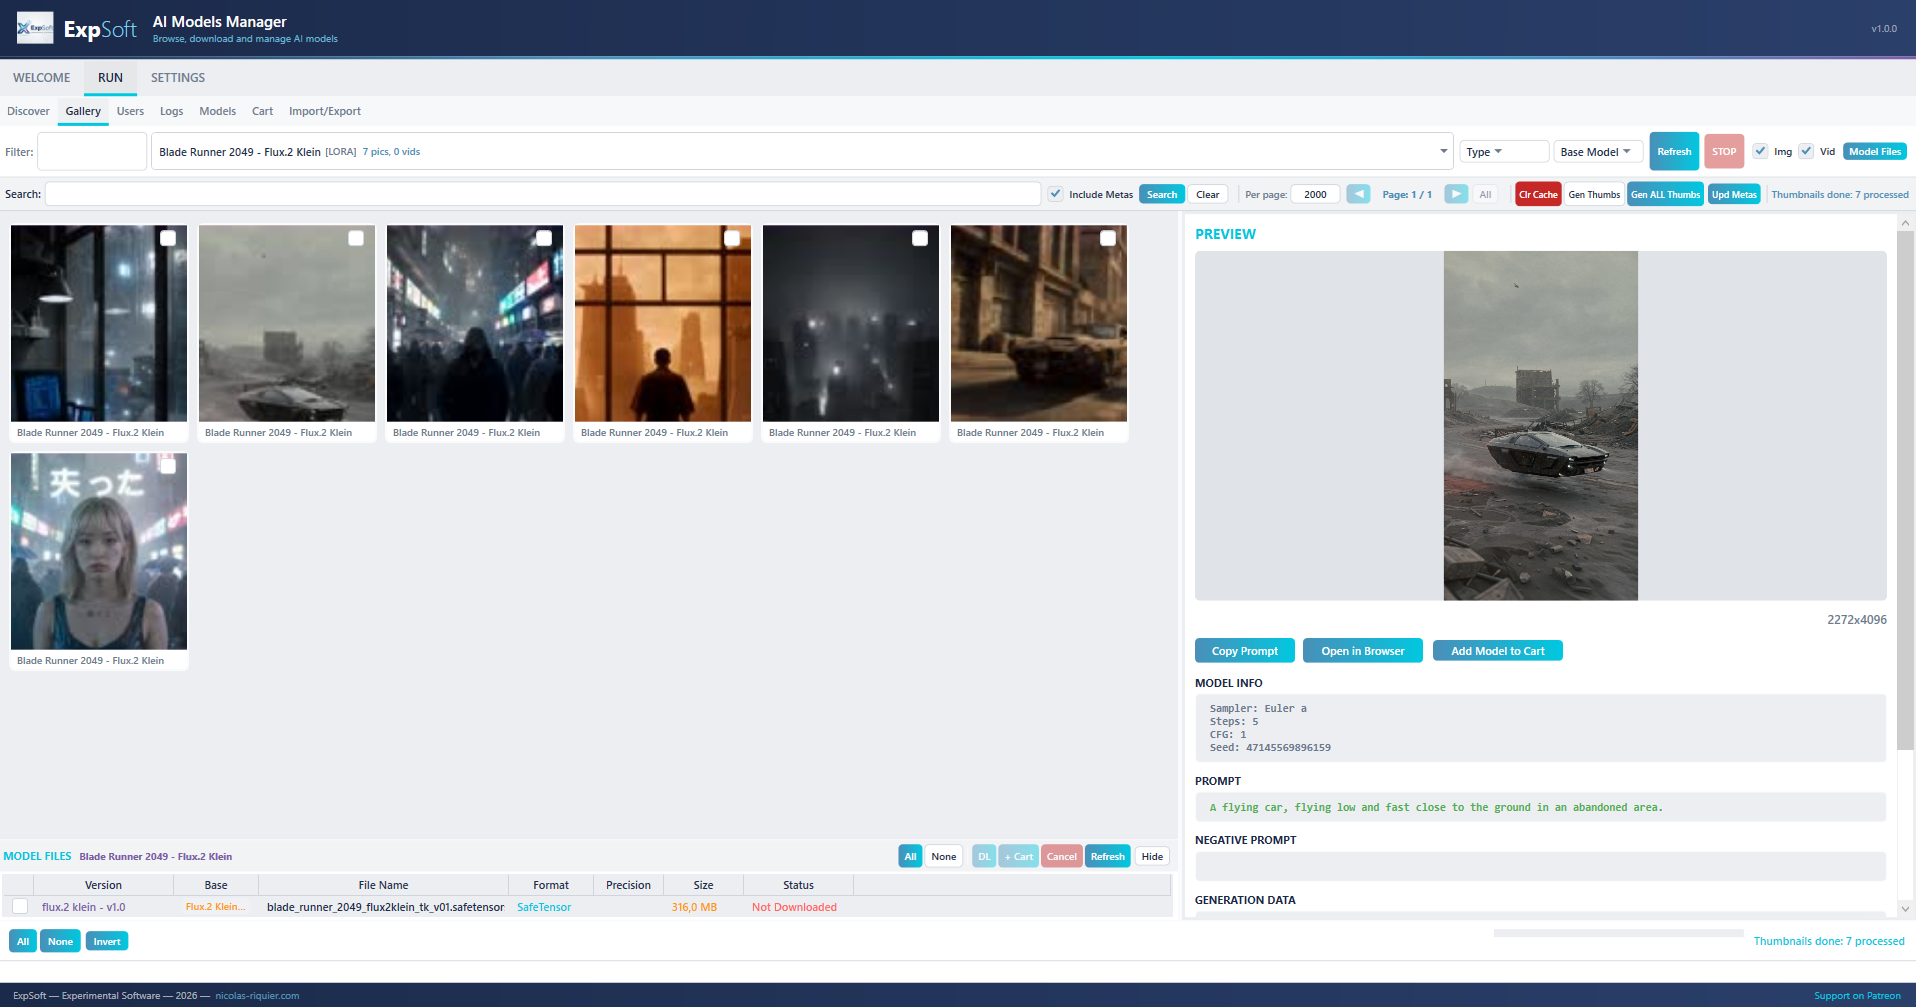Image resolution: width=1916 pixels, height=1007 pixels.
Task: Open the Import/Export sub-tab
Action: coord(325,111)
